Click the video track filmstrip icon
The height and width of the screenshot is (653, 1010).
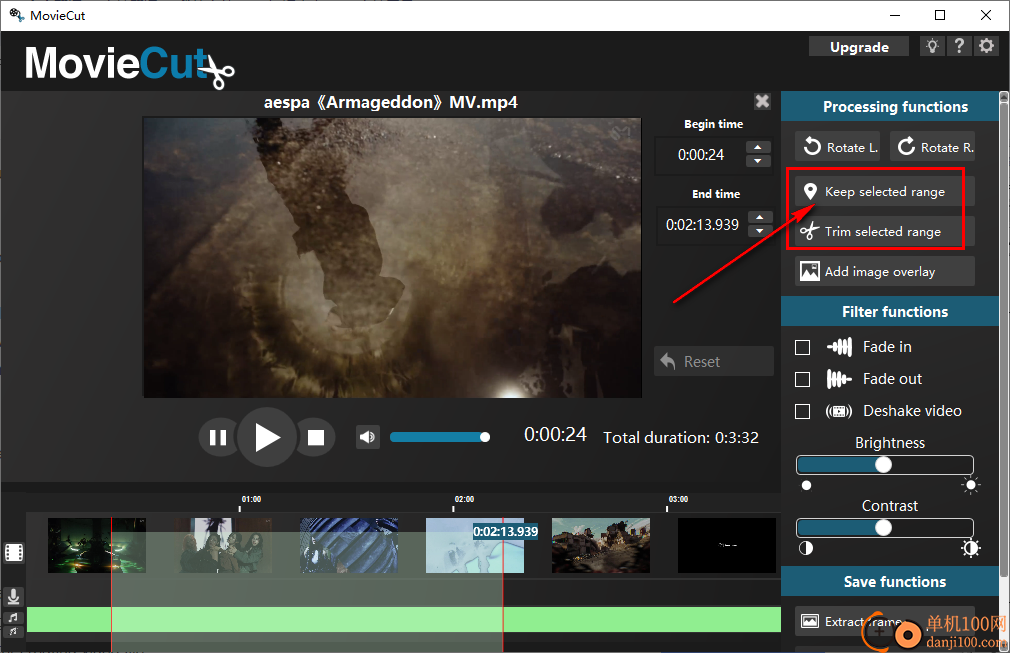click(x=14, y=553)
